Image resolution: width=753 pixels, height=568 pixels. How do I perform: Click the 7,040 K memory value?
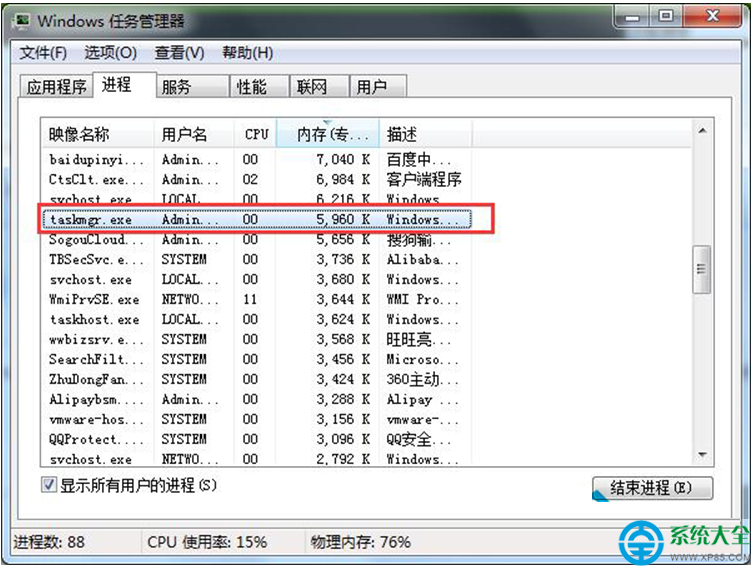pyautogui.click(x=342, y=159)
